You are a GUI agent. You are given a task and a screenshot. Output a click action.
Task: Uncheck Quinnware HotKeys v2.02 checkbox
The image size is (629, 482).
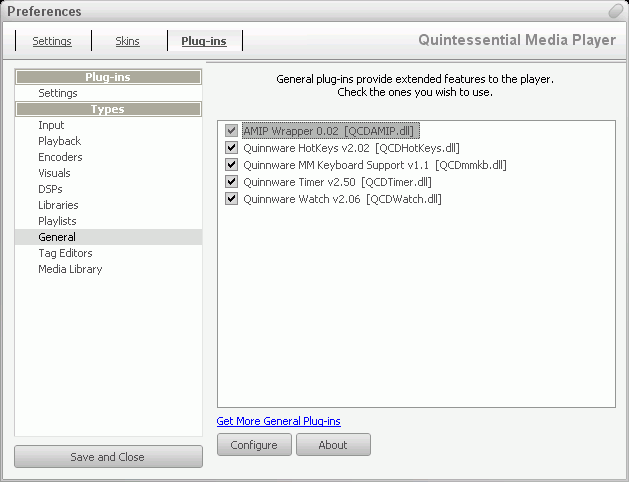(231, 148)
